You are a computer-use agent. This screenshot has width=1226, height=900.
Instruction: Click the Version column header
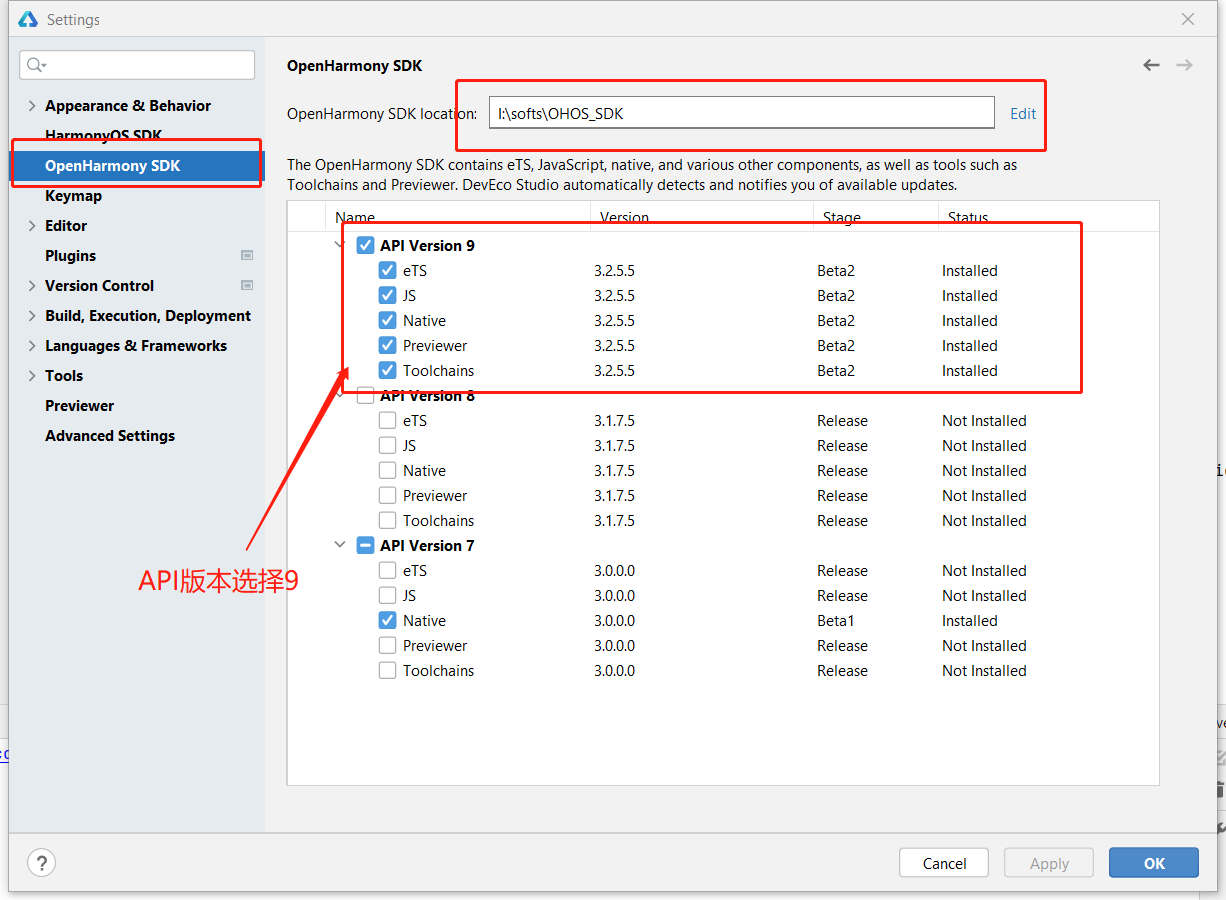pyautogui.click(x=624, y=217)
